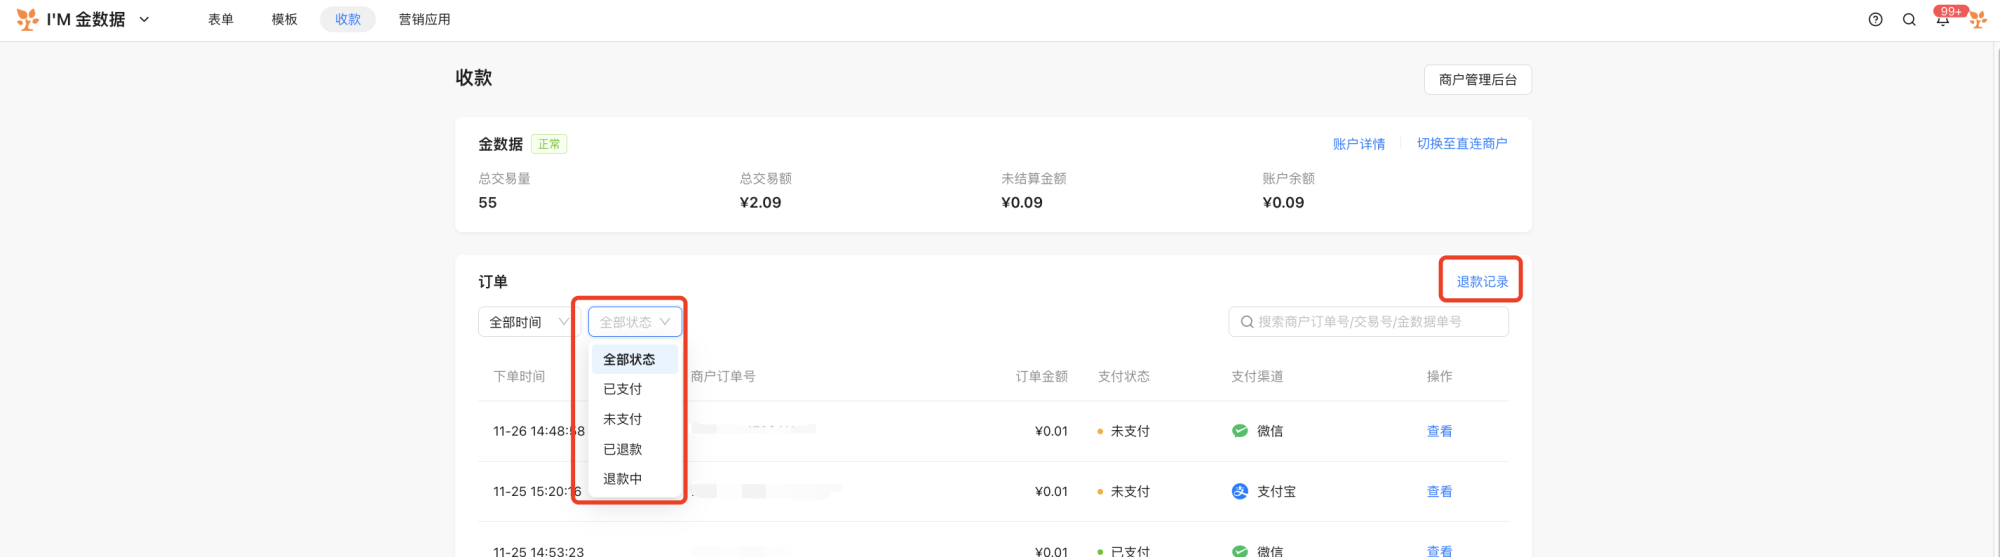Viewport: 2000px width, 557px height.
Task: Click the I'M 金数据 logo icon
Action: pos(28,19)
